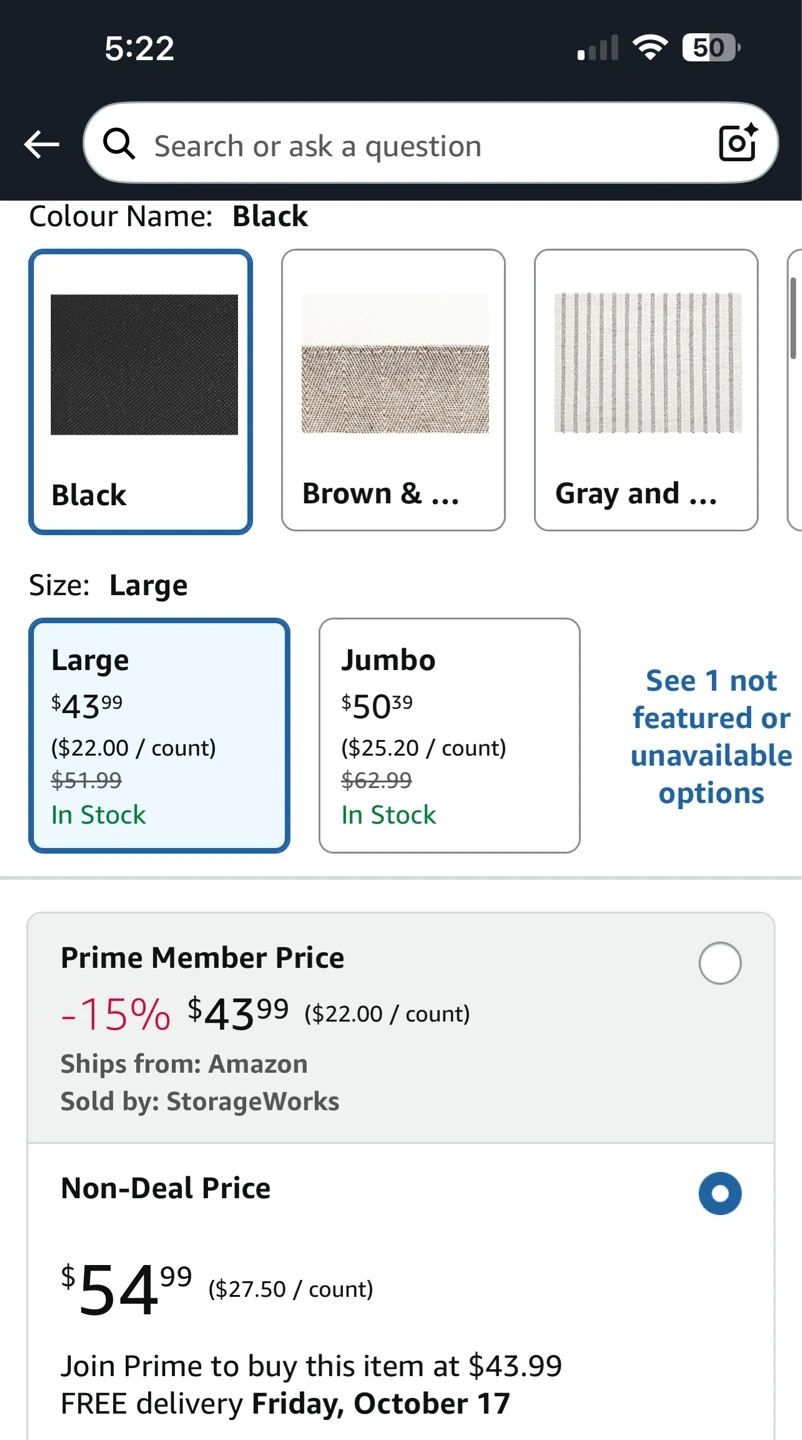Select the Non-Deal Price radio button
Screen dimensions: 802x1440
[x=720, y=1193]
